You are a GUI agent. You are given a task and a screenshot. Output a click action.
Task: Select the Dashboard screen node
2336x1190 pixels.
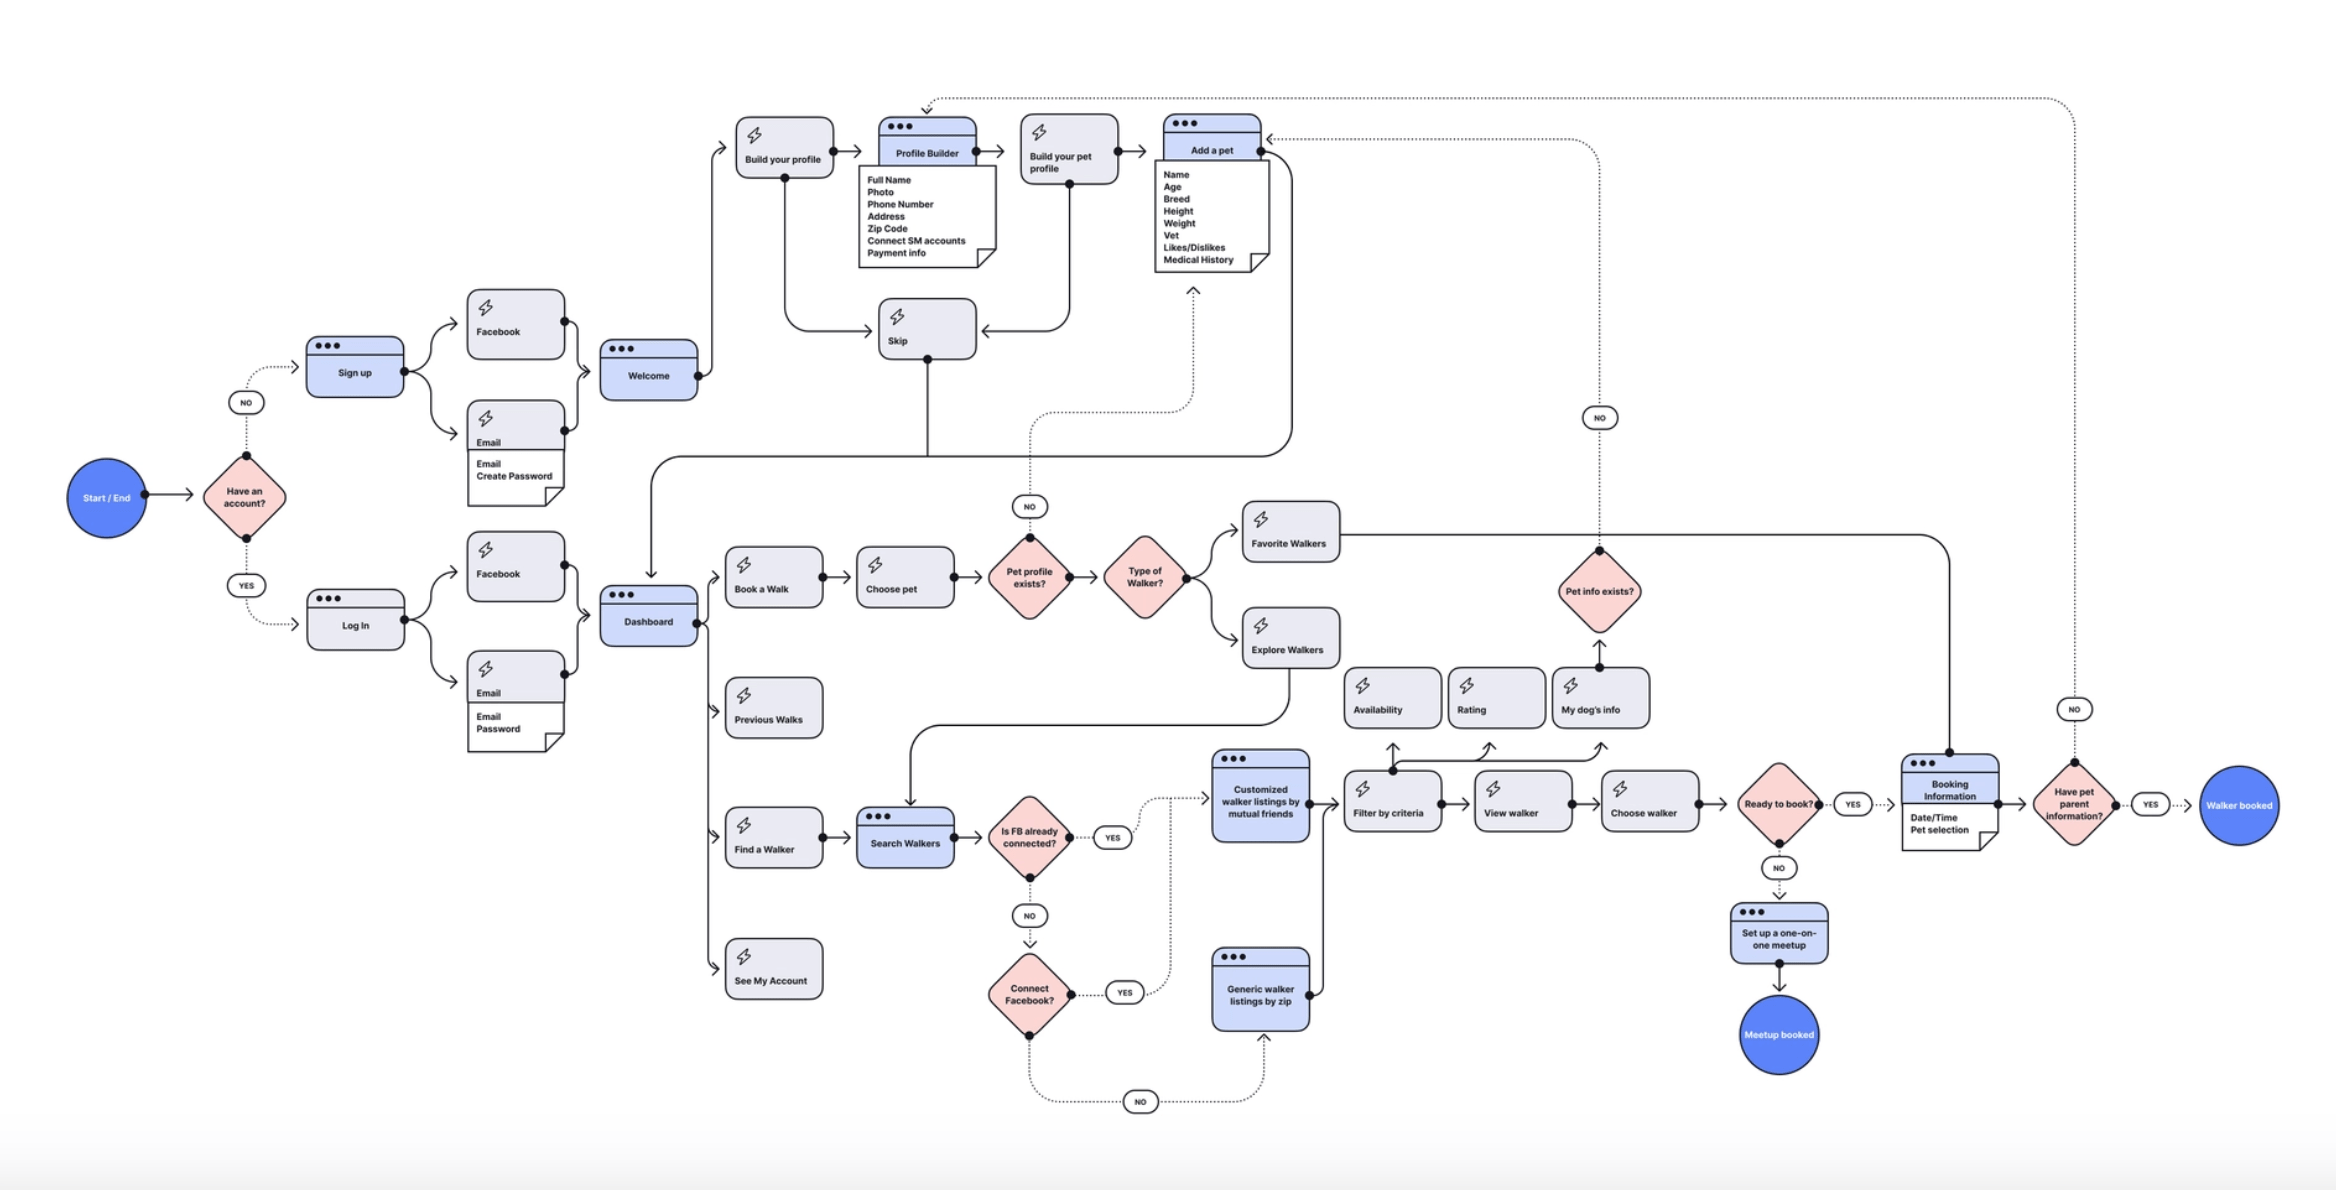coord(649,616)
